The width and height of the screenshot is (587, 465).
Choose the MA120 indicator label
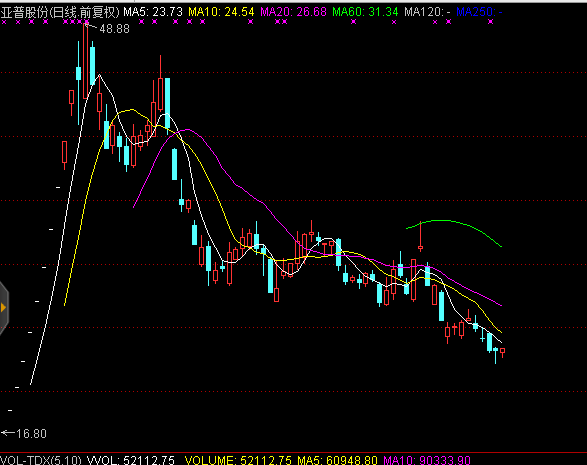coord(427,12)
